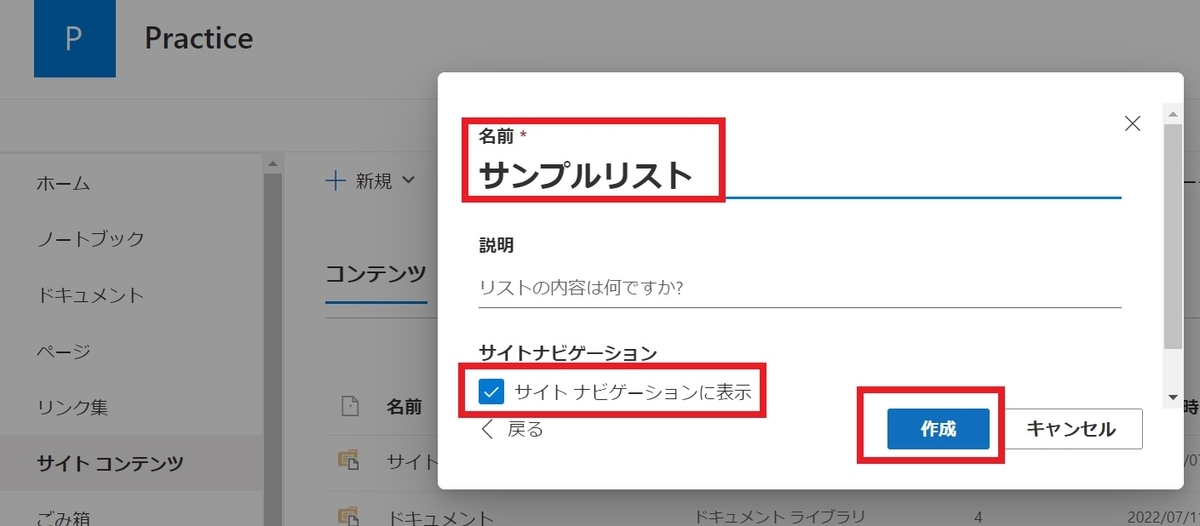Click the dialog scrollbar down arrow
Image resolution: width=1200 pixels, height=526 pixels.
pos(1172,397)
